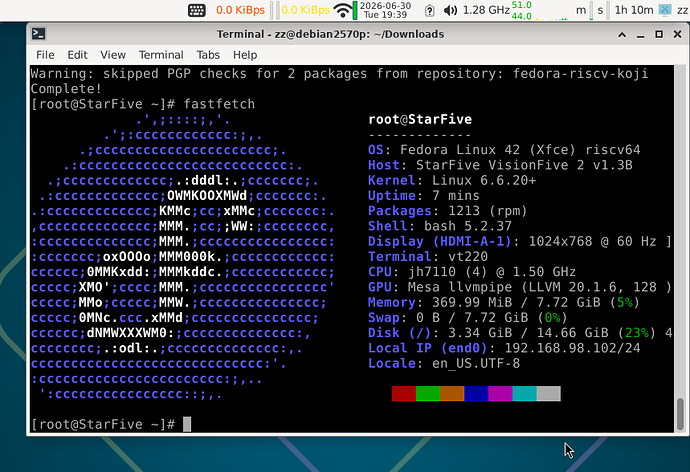Click the cursor at the bottom shell prompt
The height and width of the screenshot is (472, 690).
click(187, 424)
